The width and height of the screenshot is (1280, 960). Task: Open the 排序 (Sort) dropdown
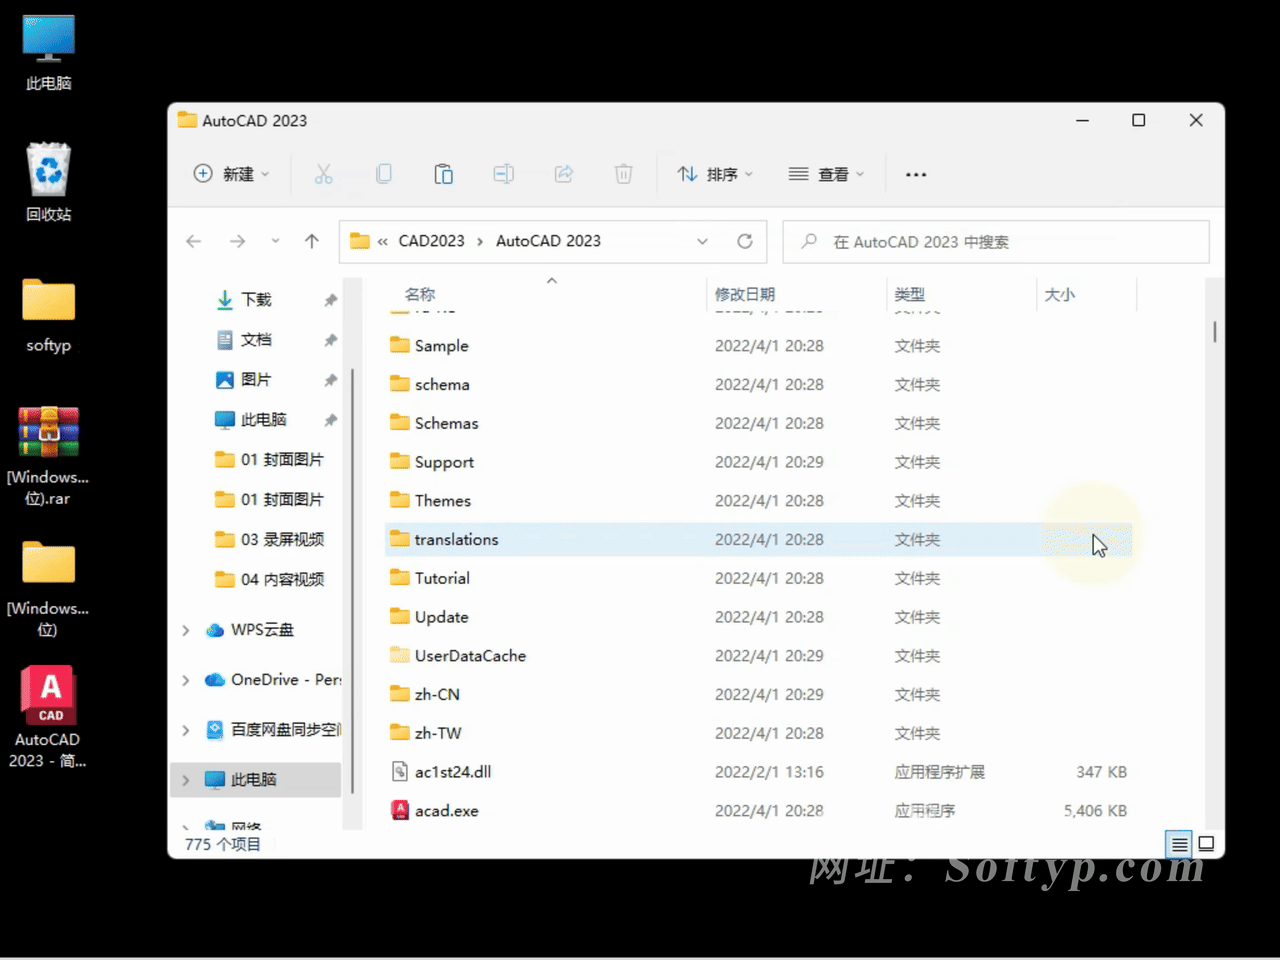(714, 173)
